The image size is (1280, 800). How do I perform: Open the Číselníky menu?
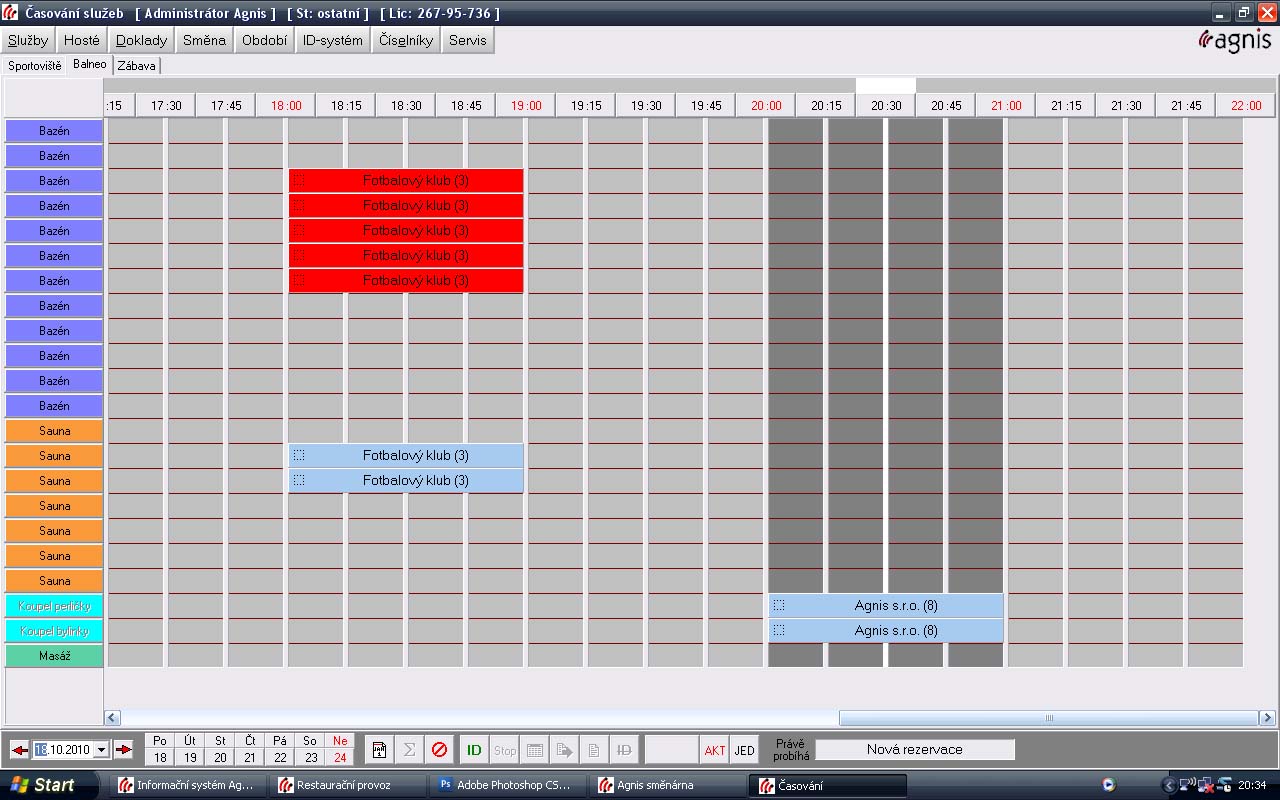point(406,40)
